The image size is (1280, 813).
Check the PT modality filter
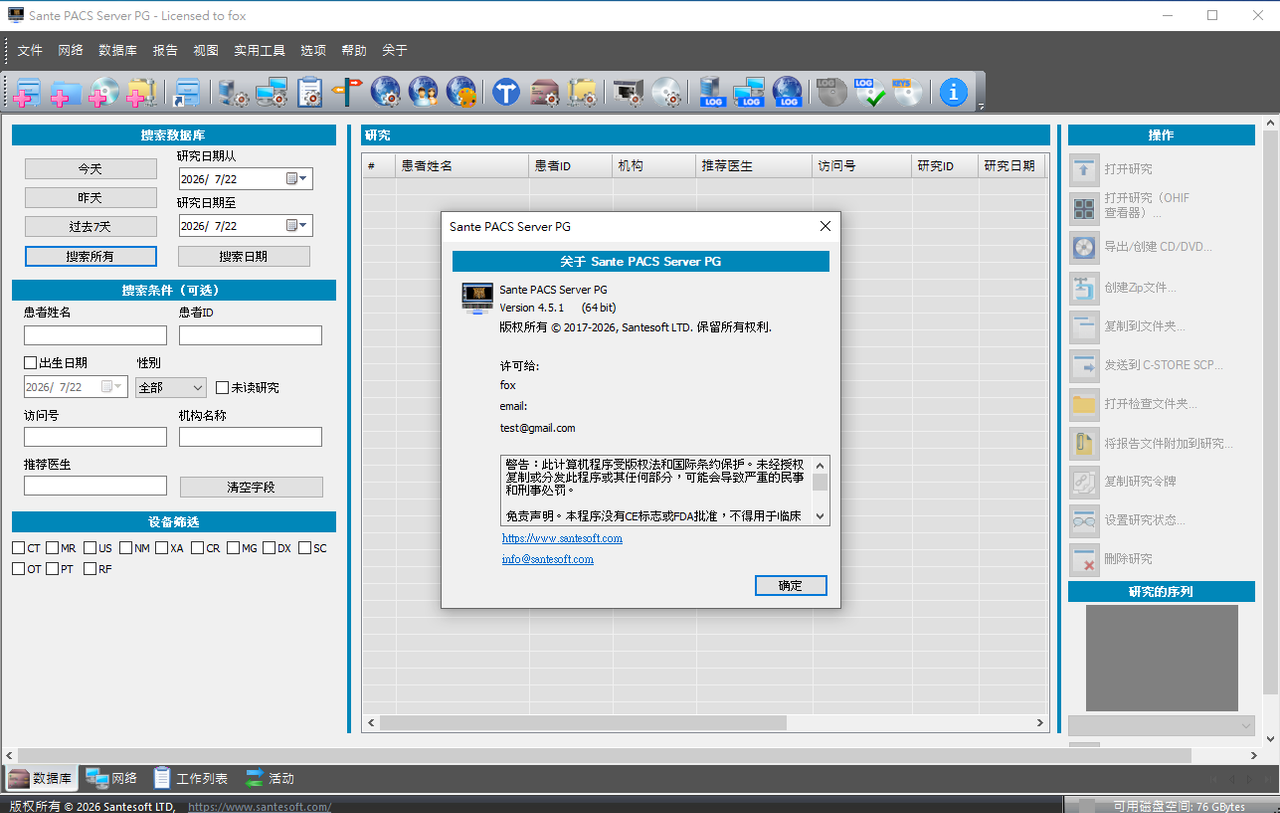coord(52,569)
